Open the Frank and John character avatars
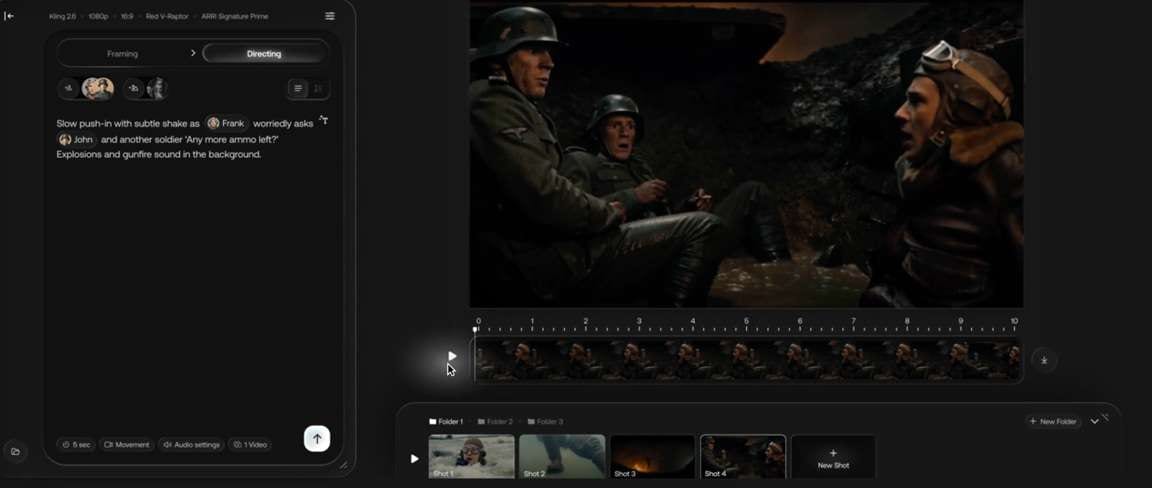 [x=98, y=89]
